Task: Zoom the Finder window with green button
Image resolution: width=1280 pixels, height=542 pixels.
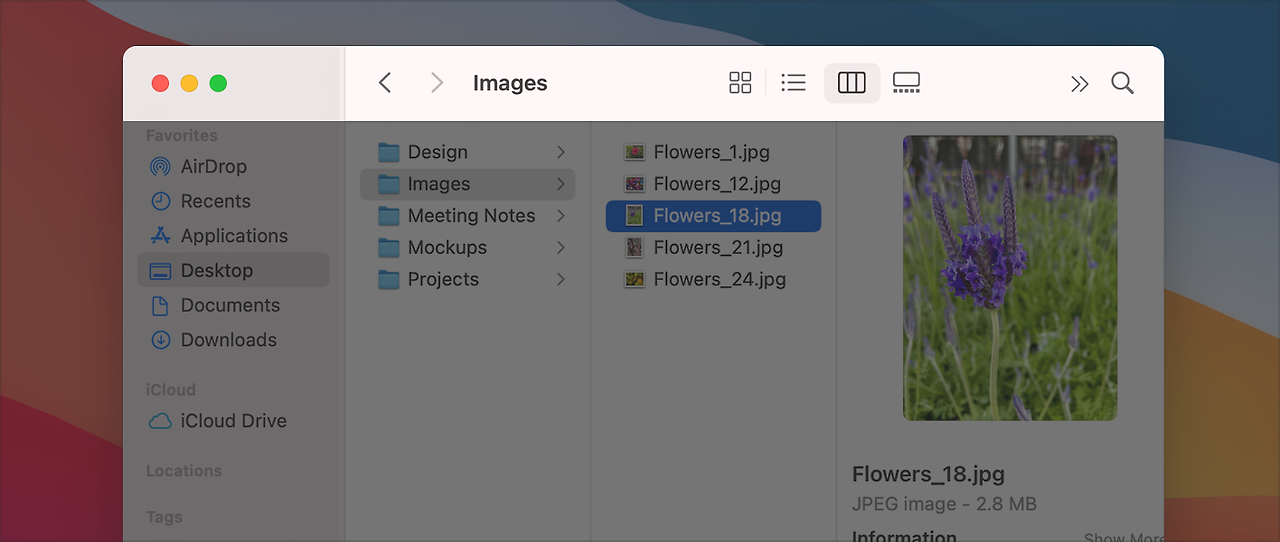Action: tap(218, 84)
